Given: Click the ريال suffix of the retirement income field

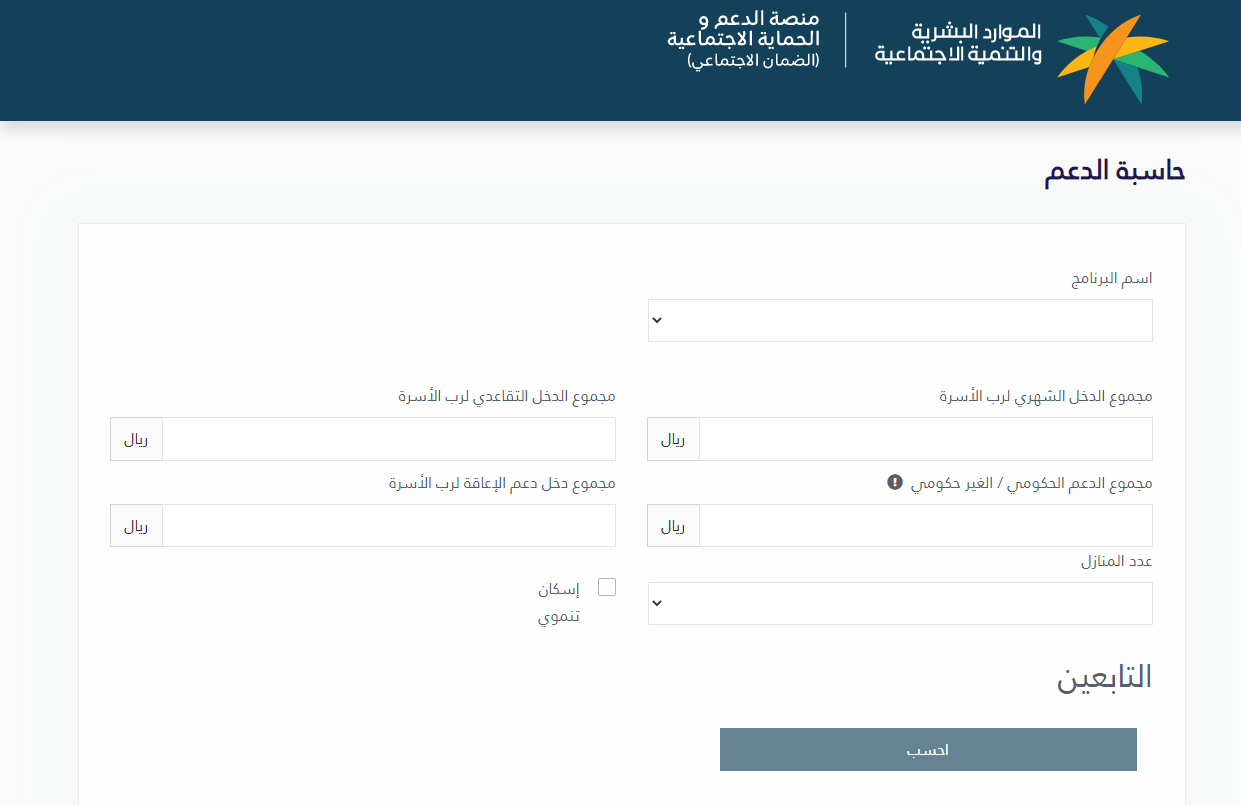Looking at the screenshot, I should [x=136, y=439].
